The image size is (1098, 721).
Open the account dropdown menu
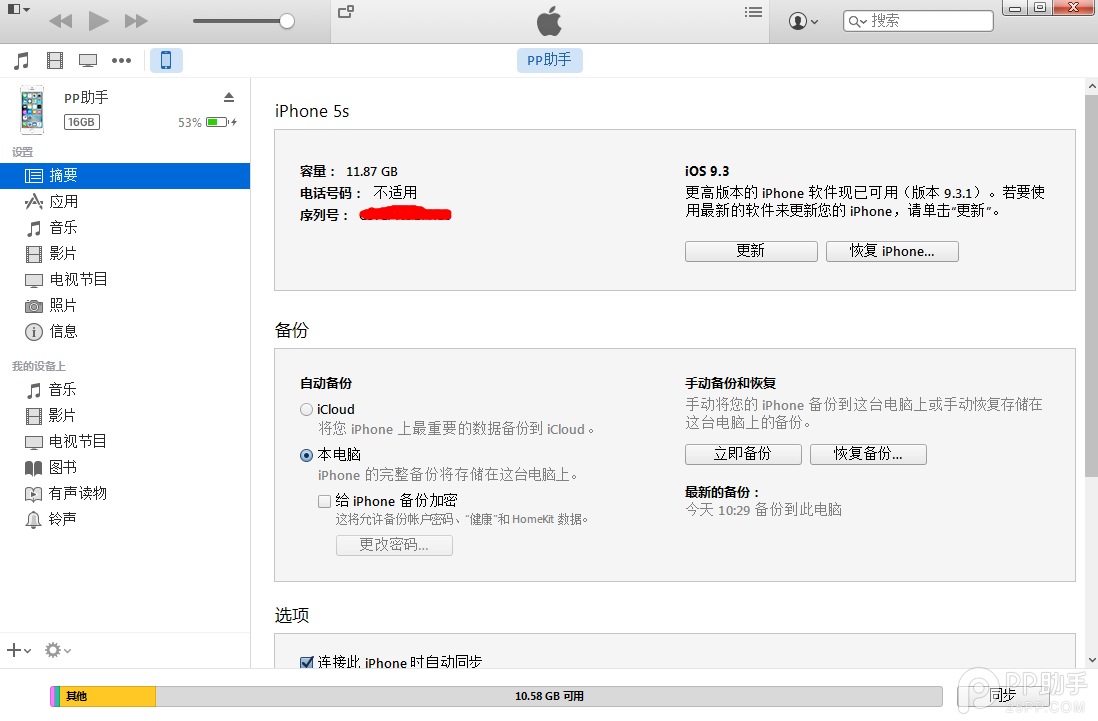coord(803,21)
